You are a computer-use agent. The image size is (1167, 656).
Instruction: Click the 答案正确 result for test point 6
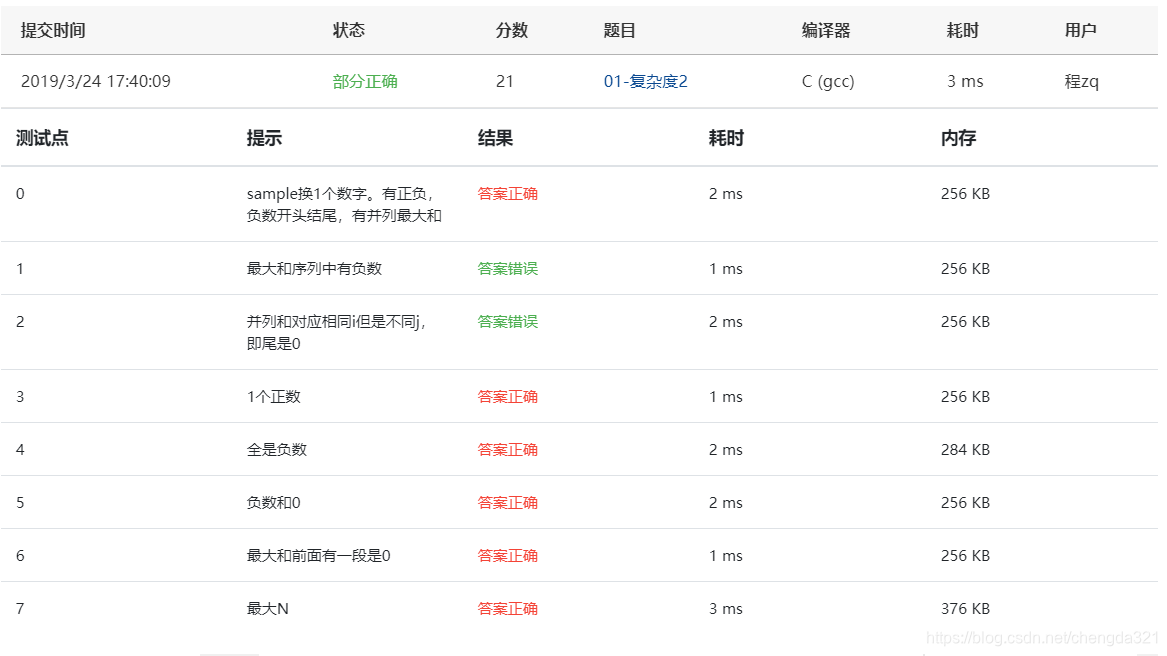click(x=508, y=555)
